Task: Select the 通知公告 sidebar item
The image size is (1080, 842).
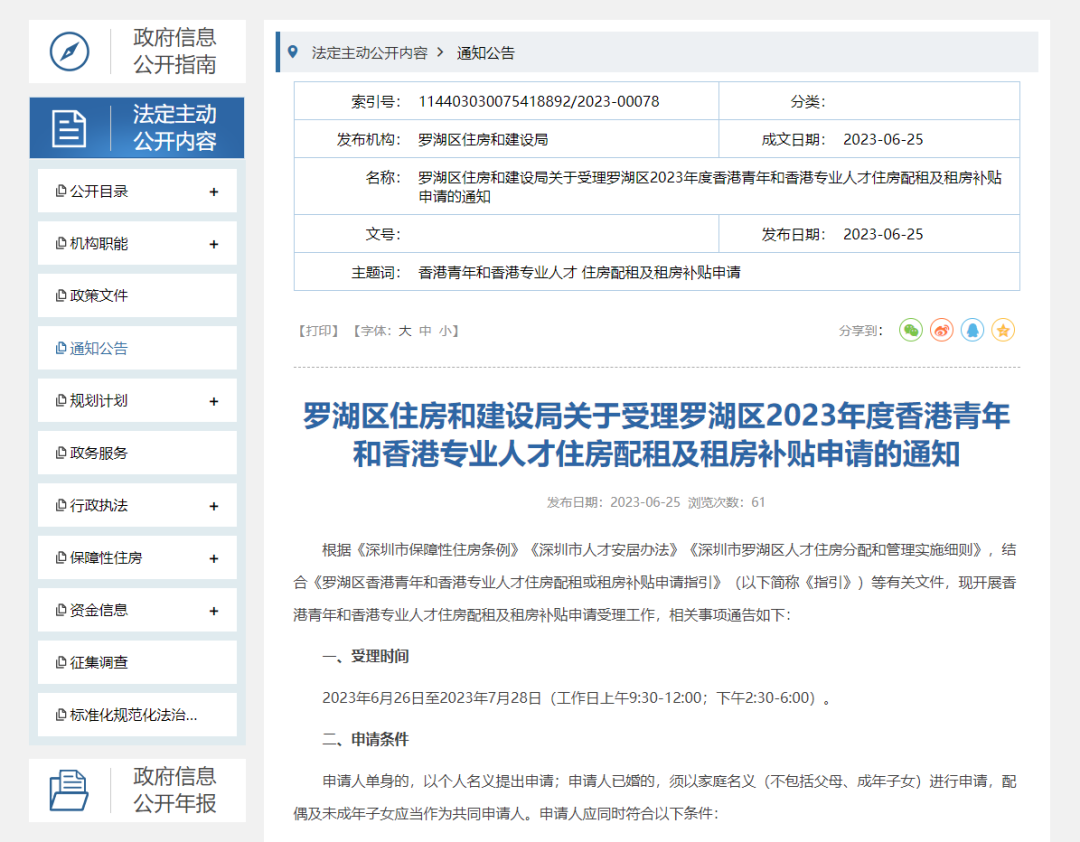Action: tap(137, 348)
